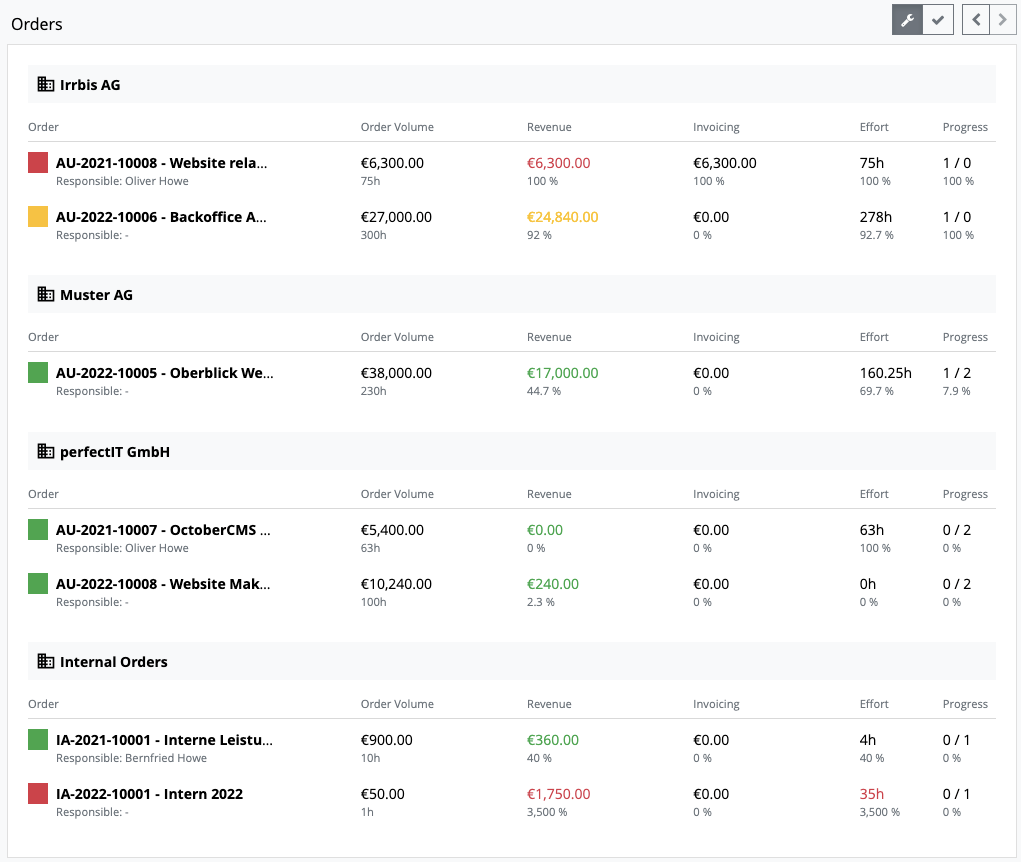This screenshot has width=1021, height=862.
Task: Open order IA-2021-10001 - Interne Leistu...
Action: click(164, 740)
